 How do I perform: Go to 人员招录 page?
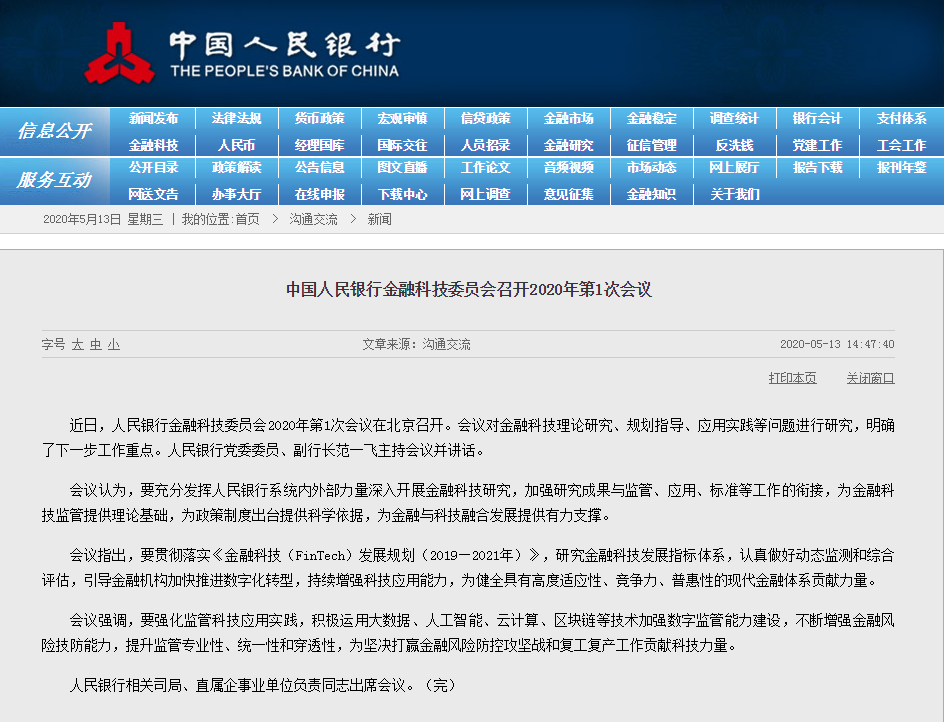click(x=485, y=145)
